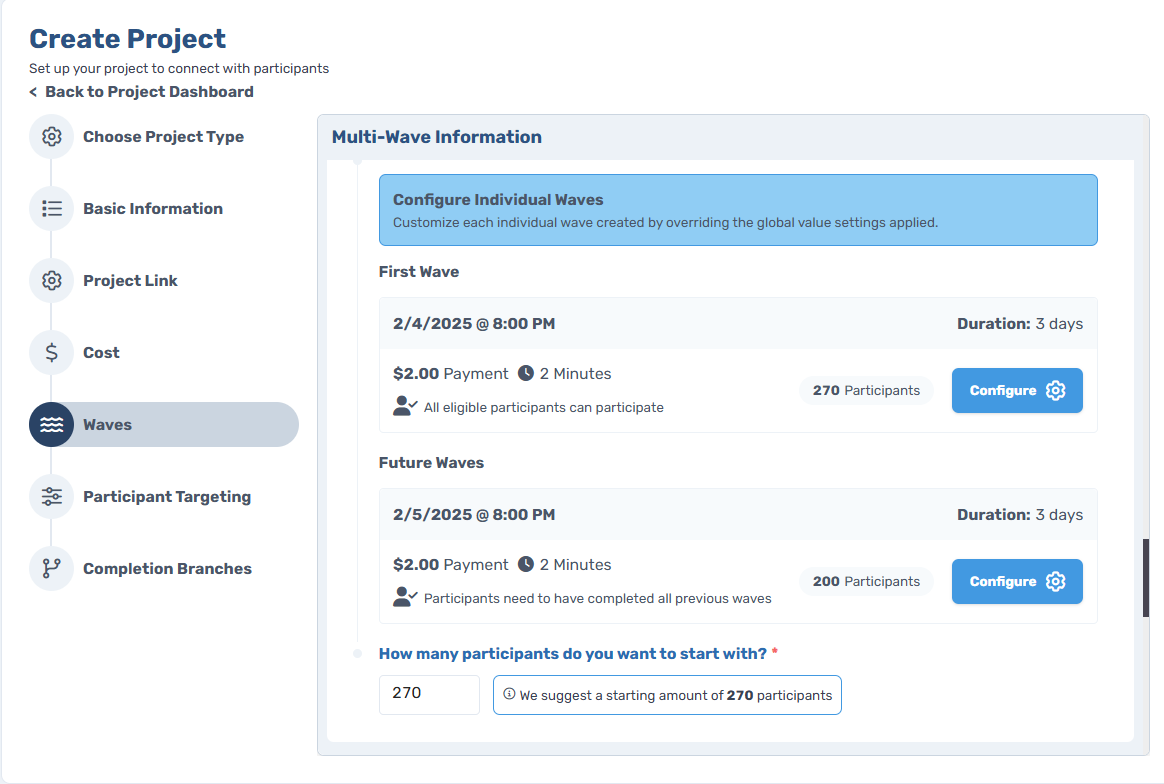Click the participant check icon in First Wave

[x=405, y=406]
